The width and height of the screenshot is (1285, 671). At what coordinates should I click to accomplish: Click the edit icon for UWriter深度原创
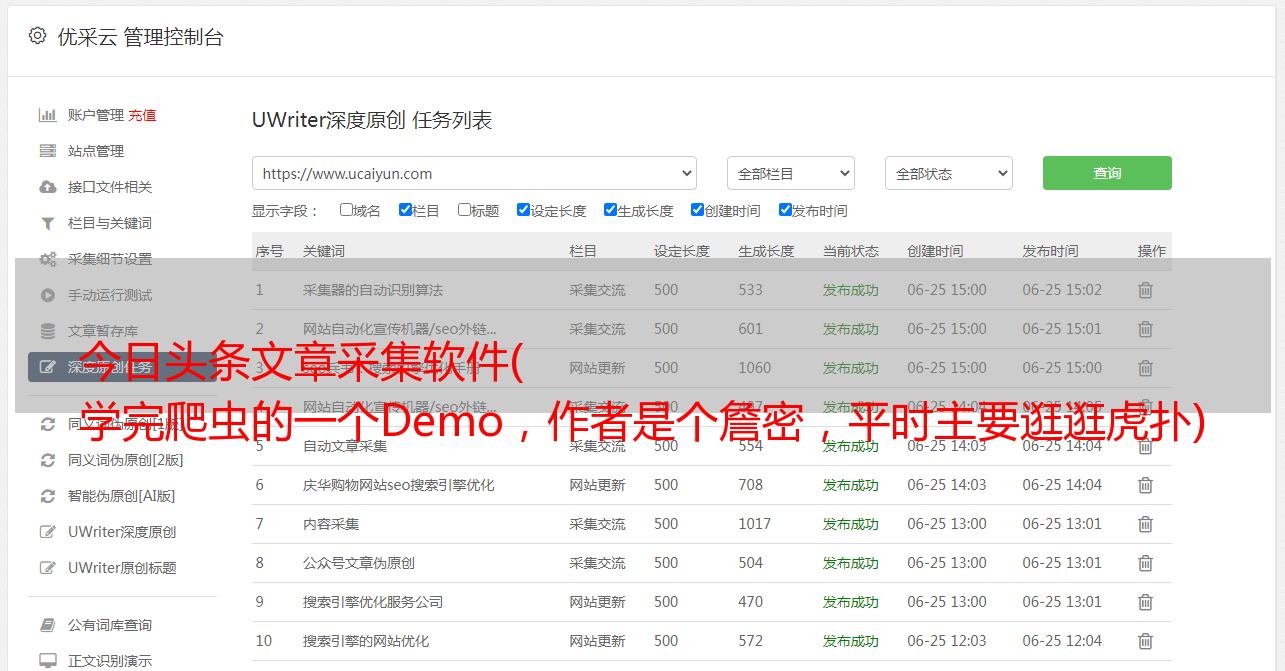click(x=47, y=532)
